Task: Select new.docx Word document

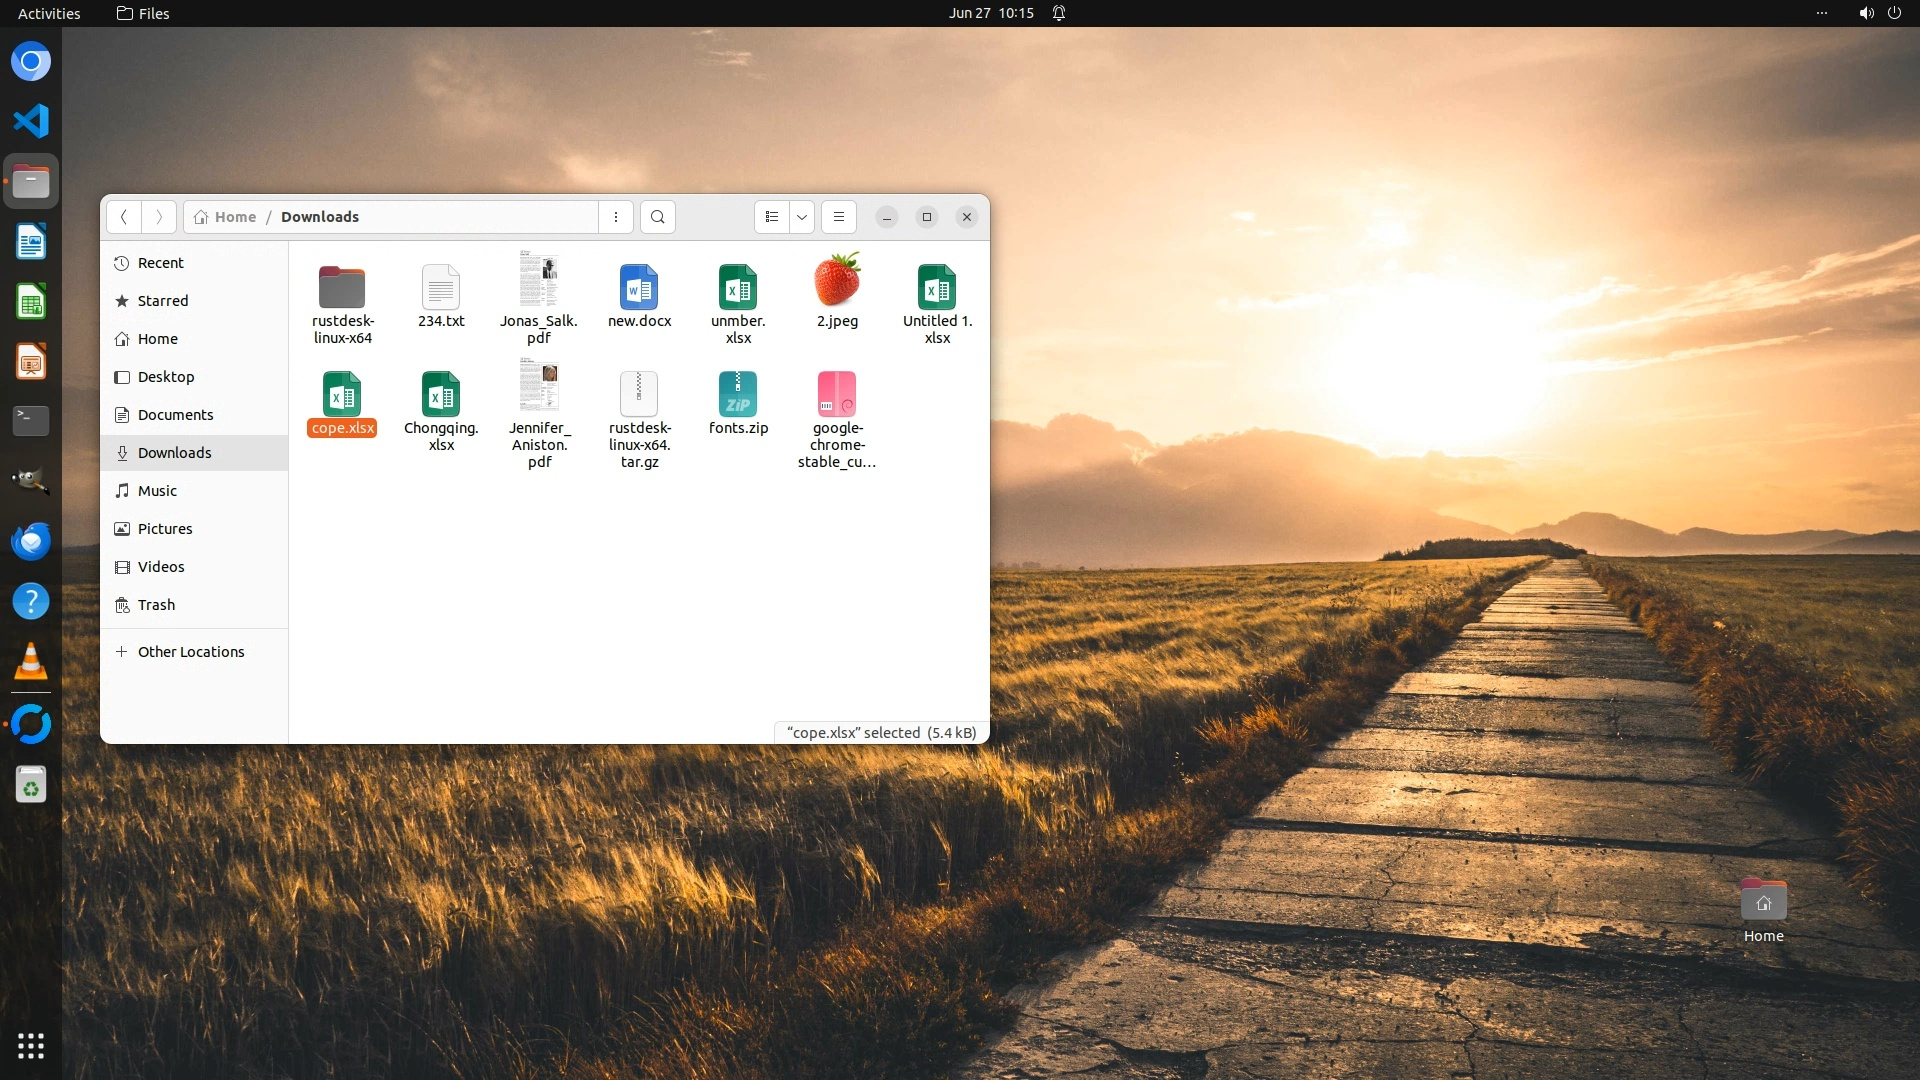Action: pyautogui.click(x=639, y=288)
